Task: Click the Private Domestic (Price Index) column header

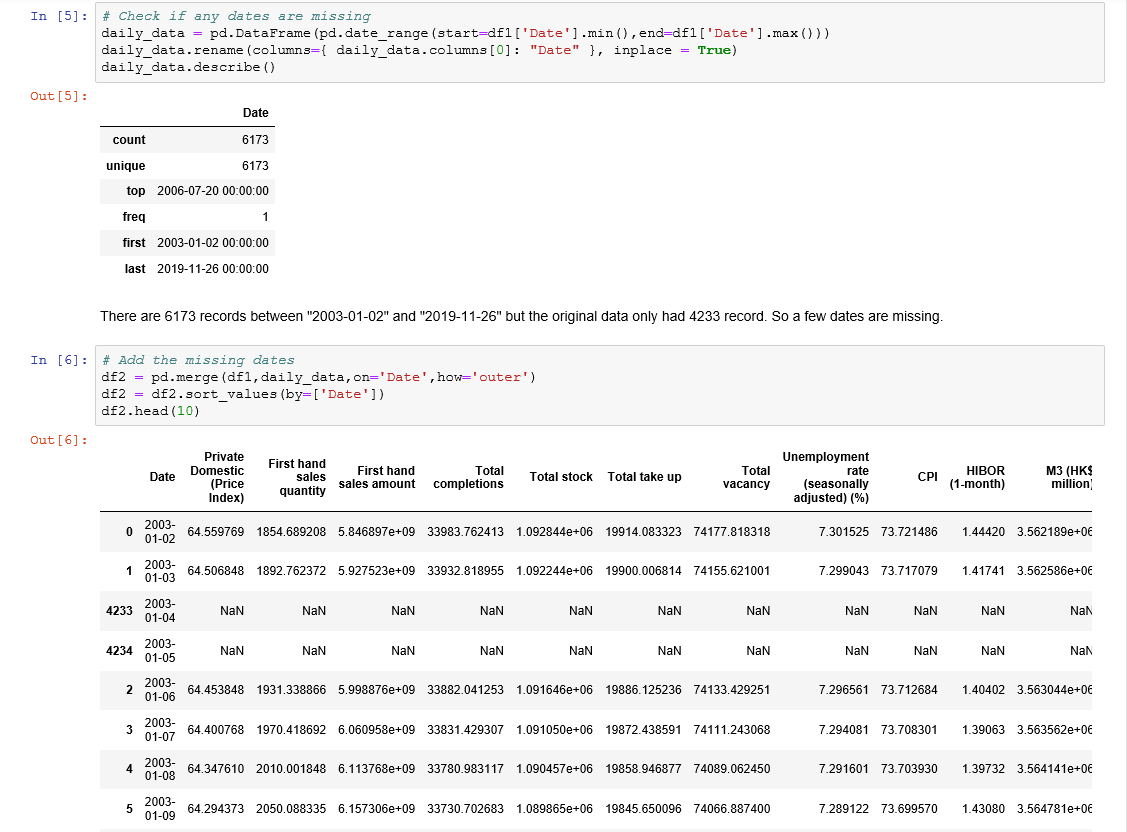Action: click(217, 477)
